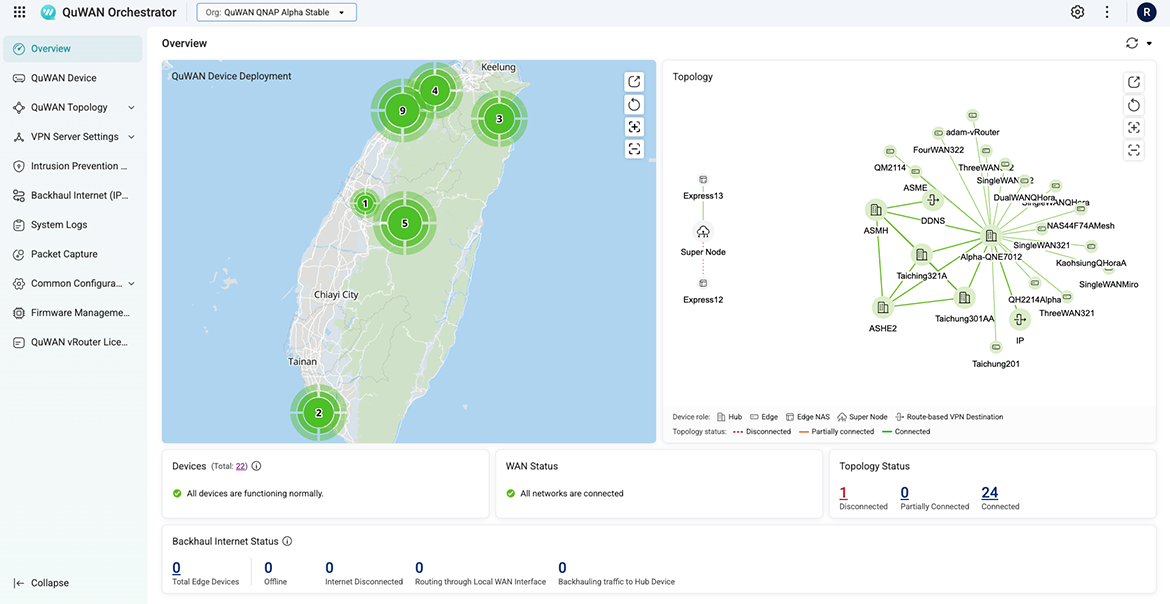Click the refresh icon in Overview header
This screenshot has width=1170, height=604.
1131,43
